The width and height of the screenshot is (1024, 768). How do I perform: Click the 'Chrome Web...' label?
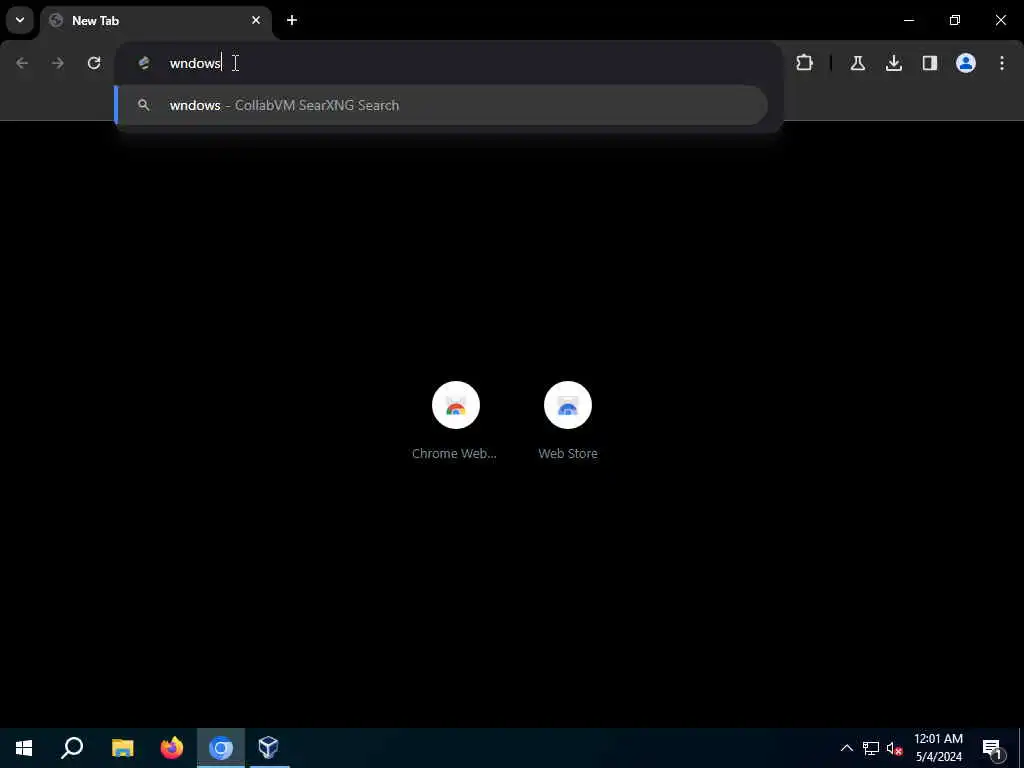coord(455,453)
